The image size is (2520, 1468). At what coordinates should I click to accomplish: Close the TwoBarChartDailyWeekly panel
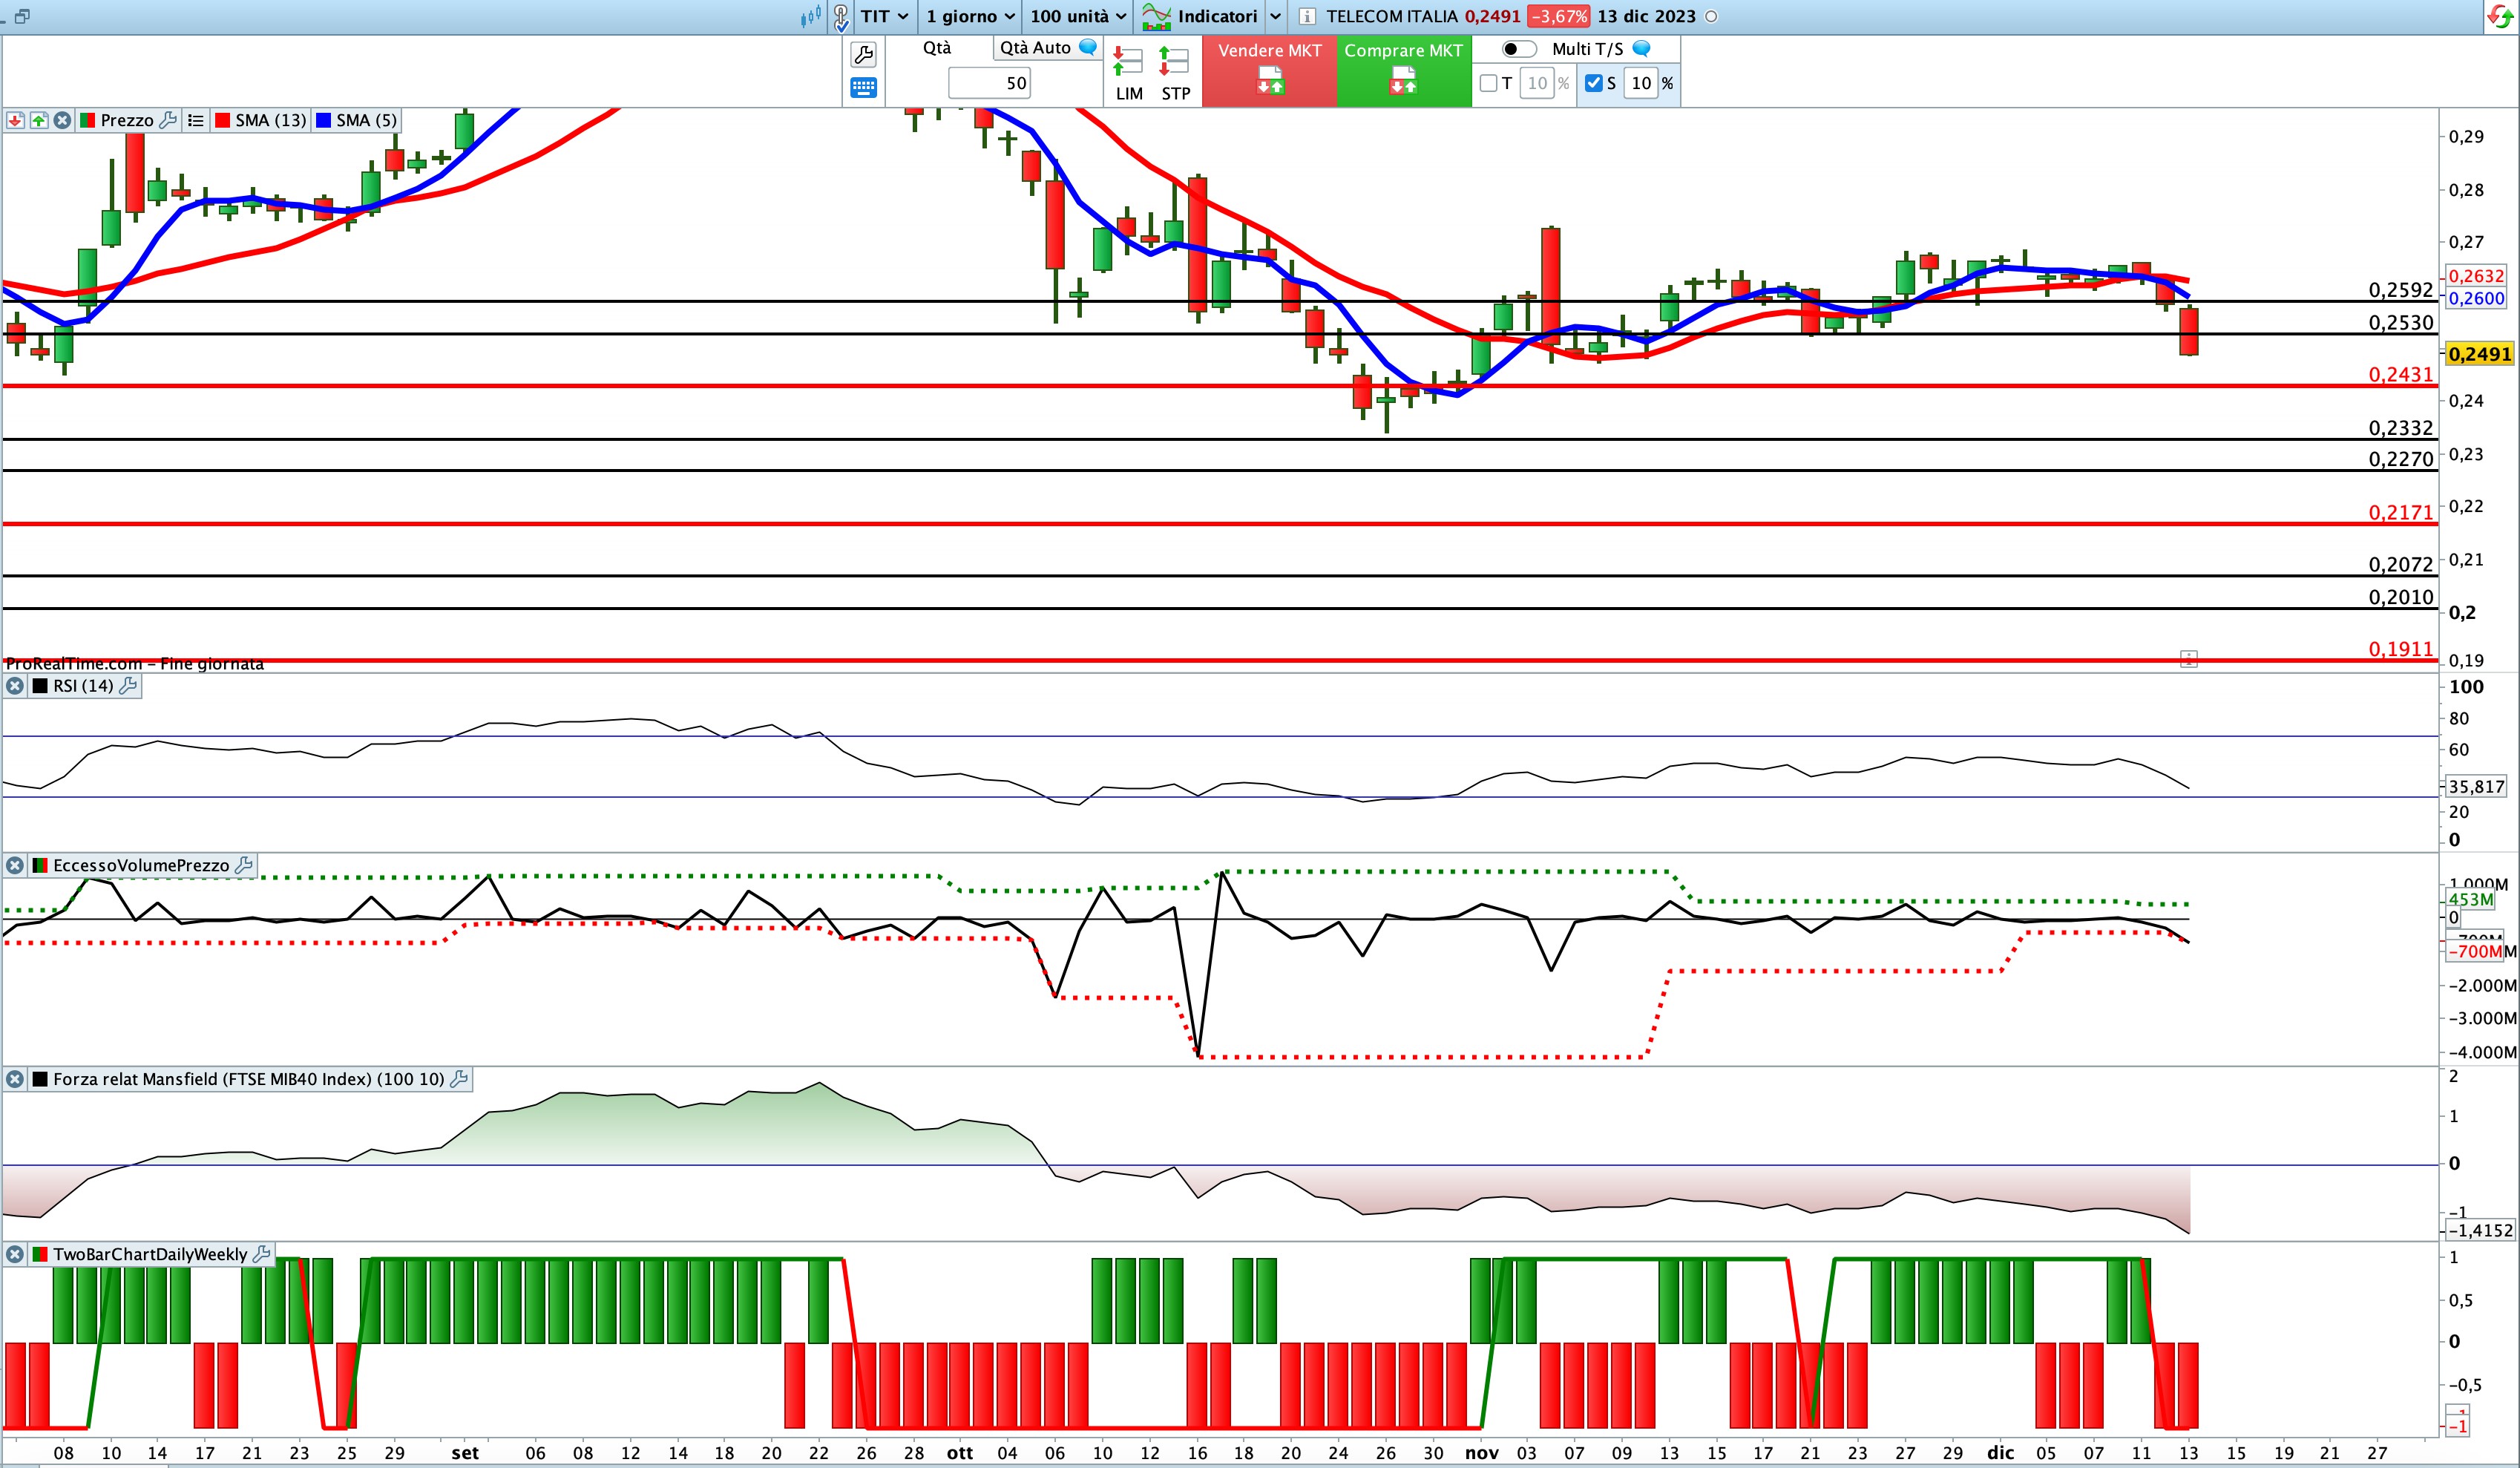15,1254
